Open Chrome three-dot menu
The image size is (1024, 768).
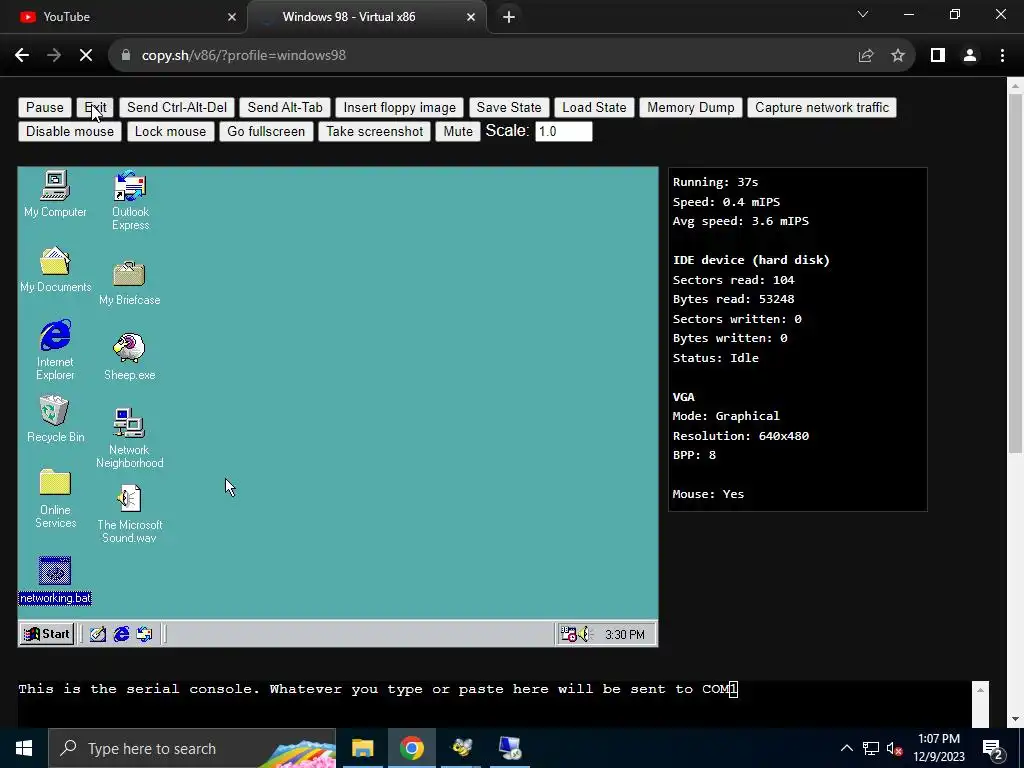click(x=1002, y=56)
